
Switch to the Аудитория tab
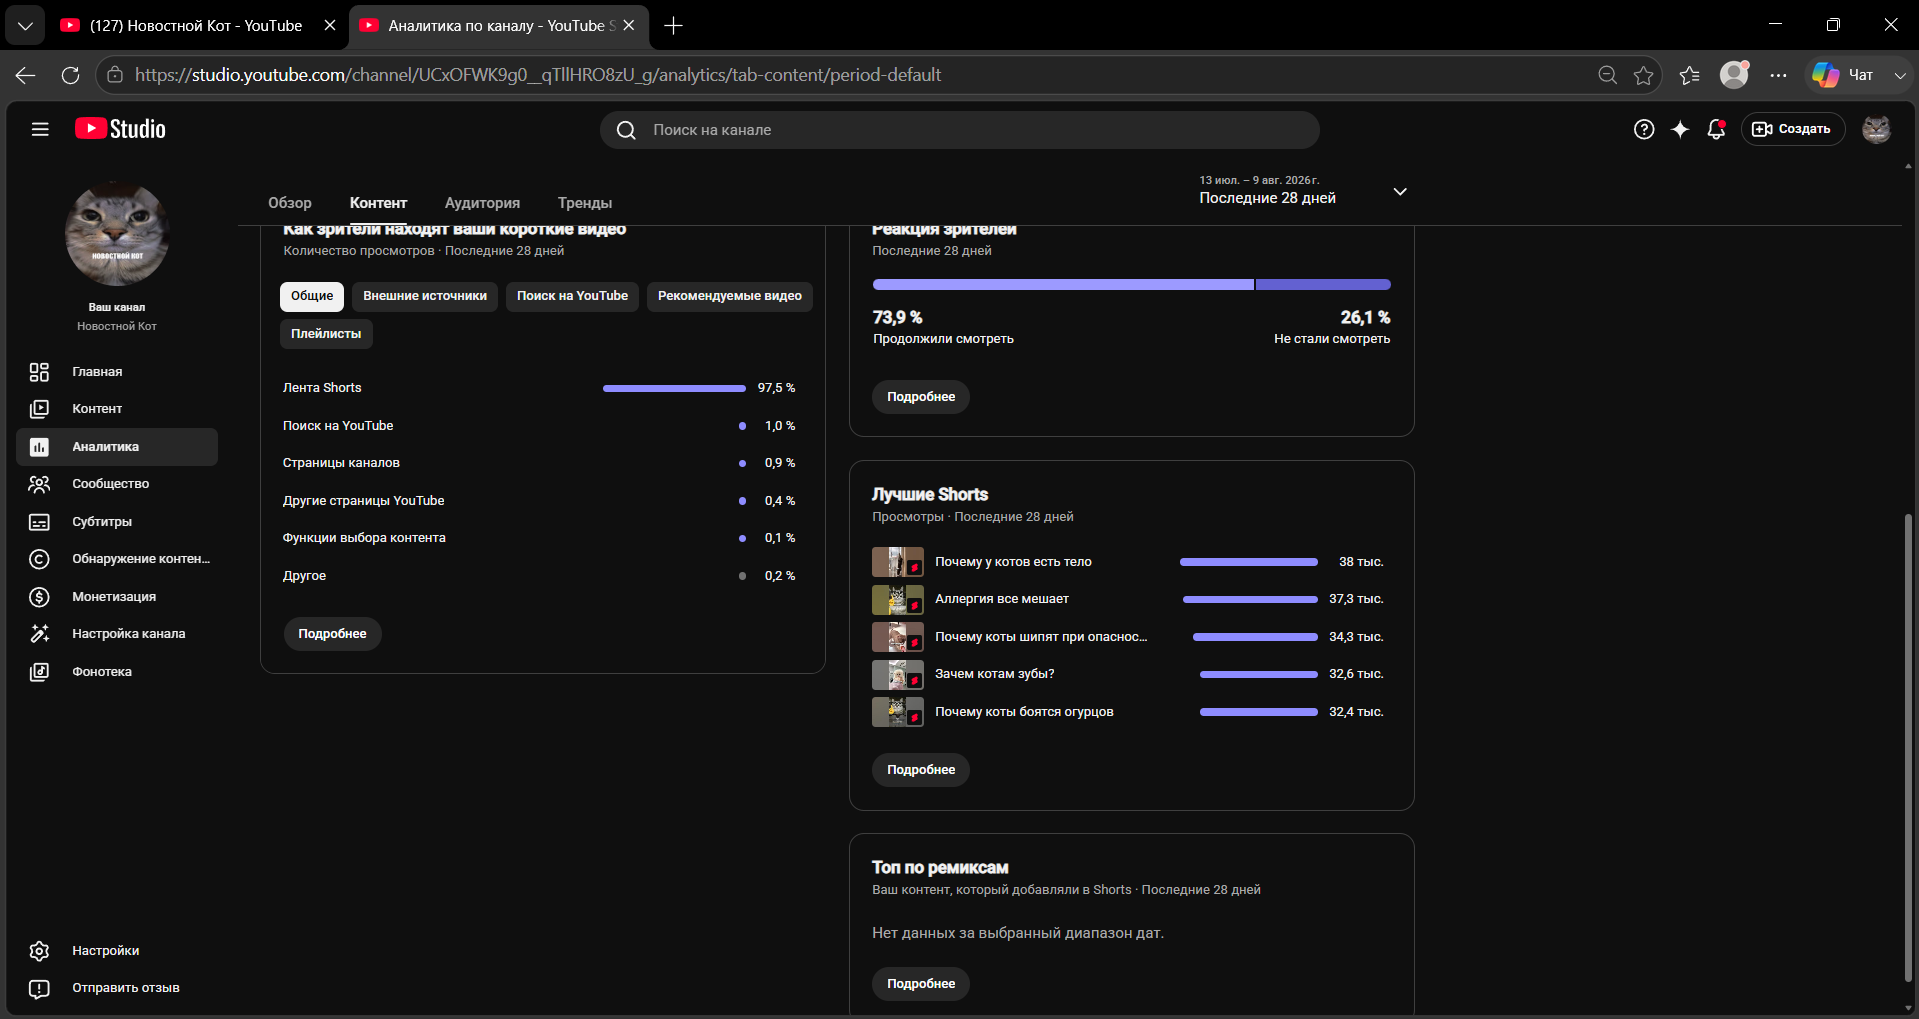click(482, 203)
